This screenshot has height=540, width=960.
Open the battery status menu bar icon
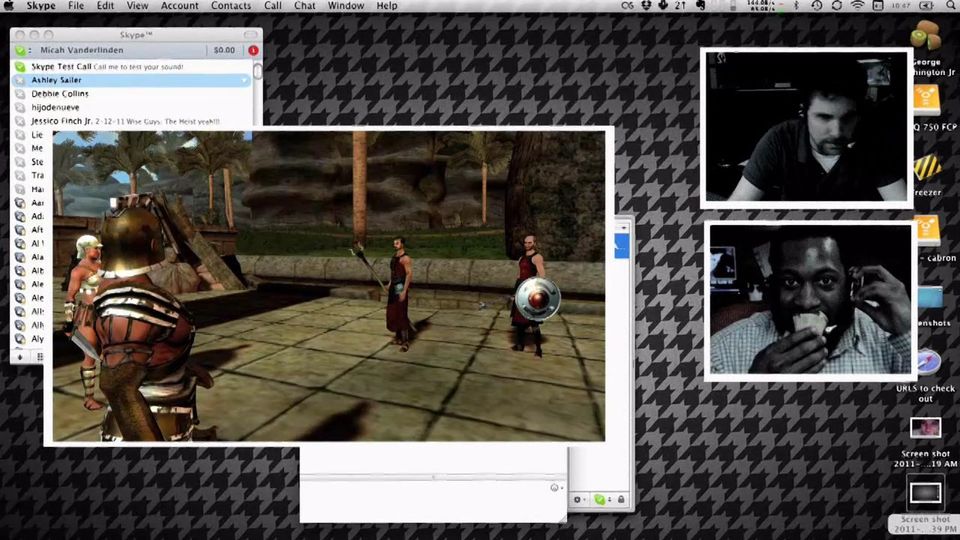[927, 6]
